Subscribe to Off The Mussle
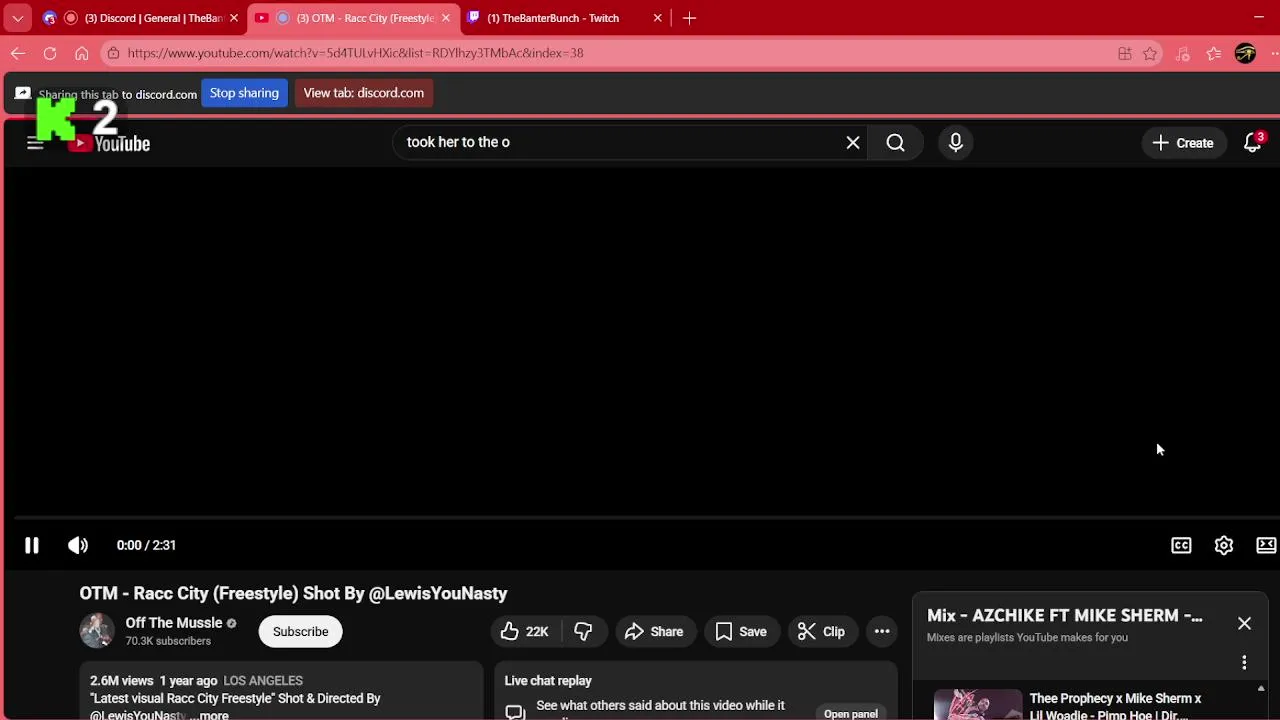The height and width of the screenshot is (720, 1280). click(300, 631)
